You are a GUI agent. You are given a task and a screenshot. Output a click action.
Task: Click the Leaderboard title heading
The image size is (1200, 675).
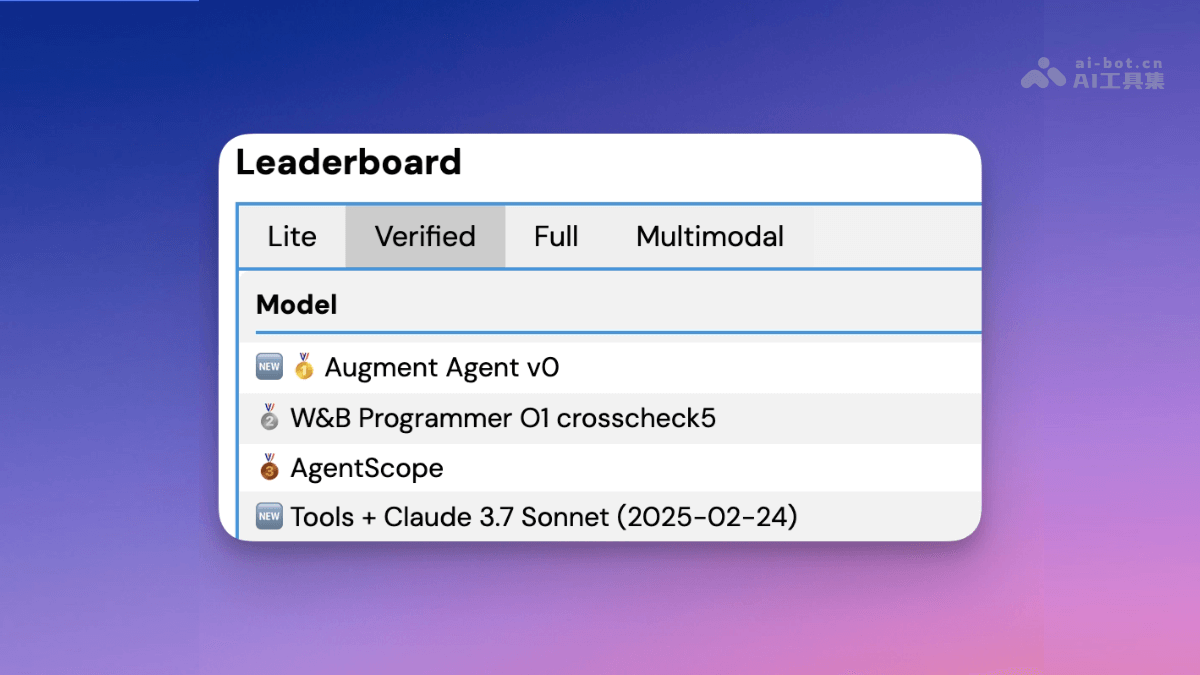click(x=348, y=162)
